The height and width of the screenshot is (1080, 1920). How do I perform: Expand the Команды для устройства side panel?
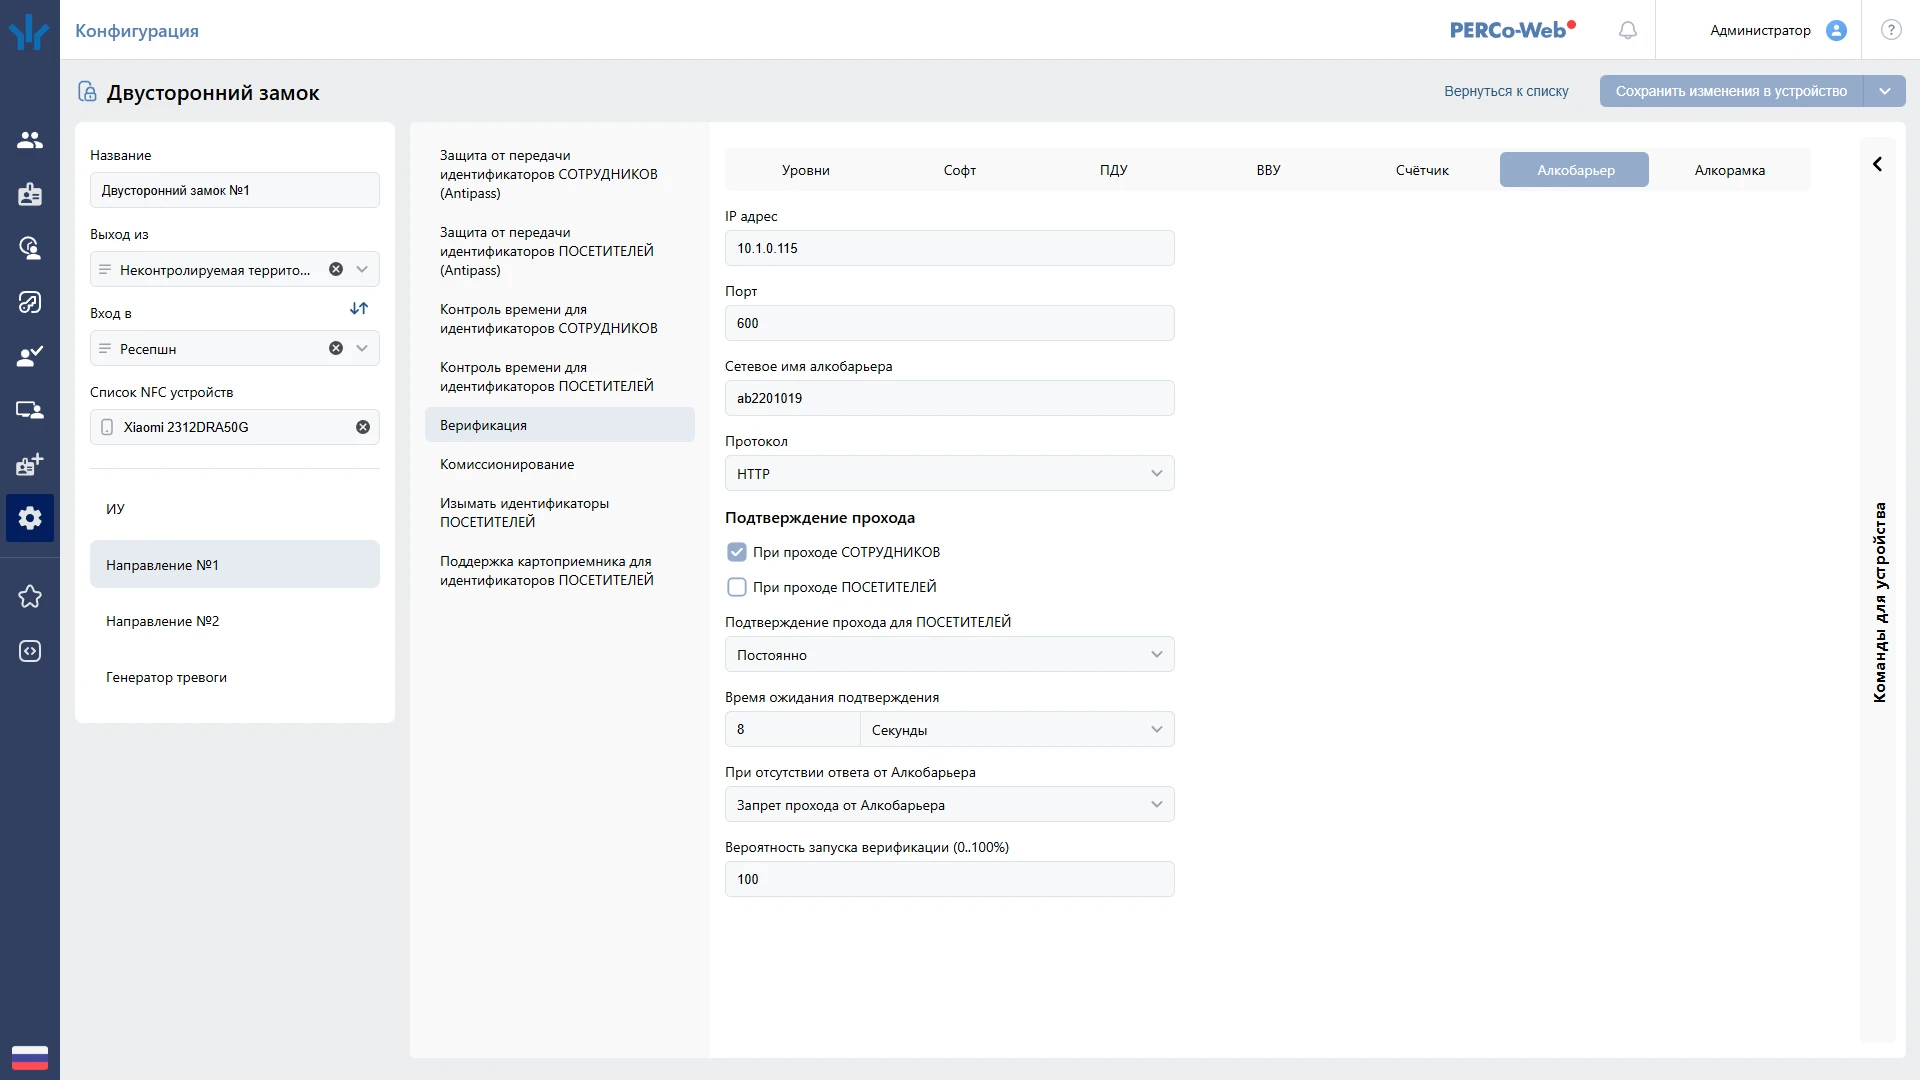(x=1877, y=164)
